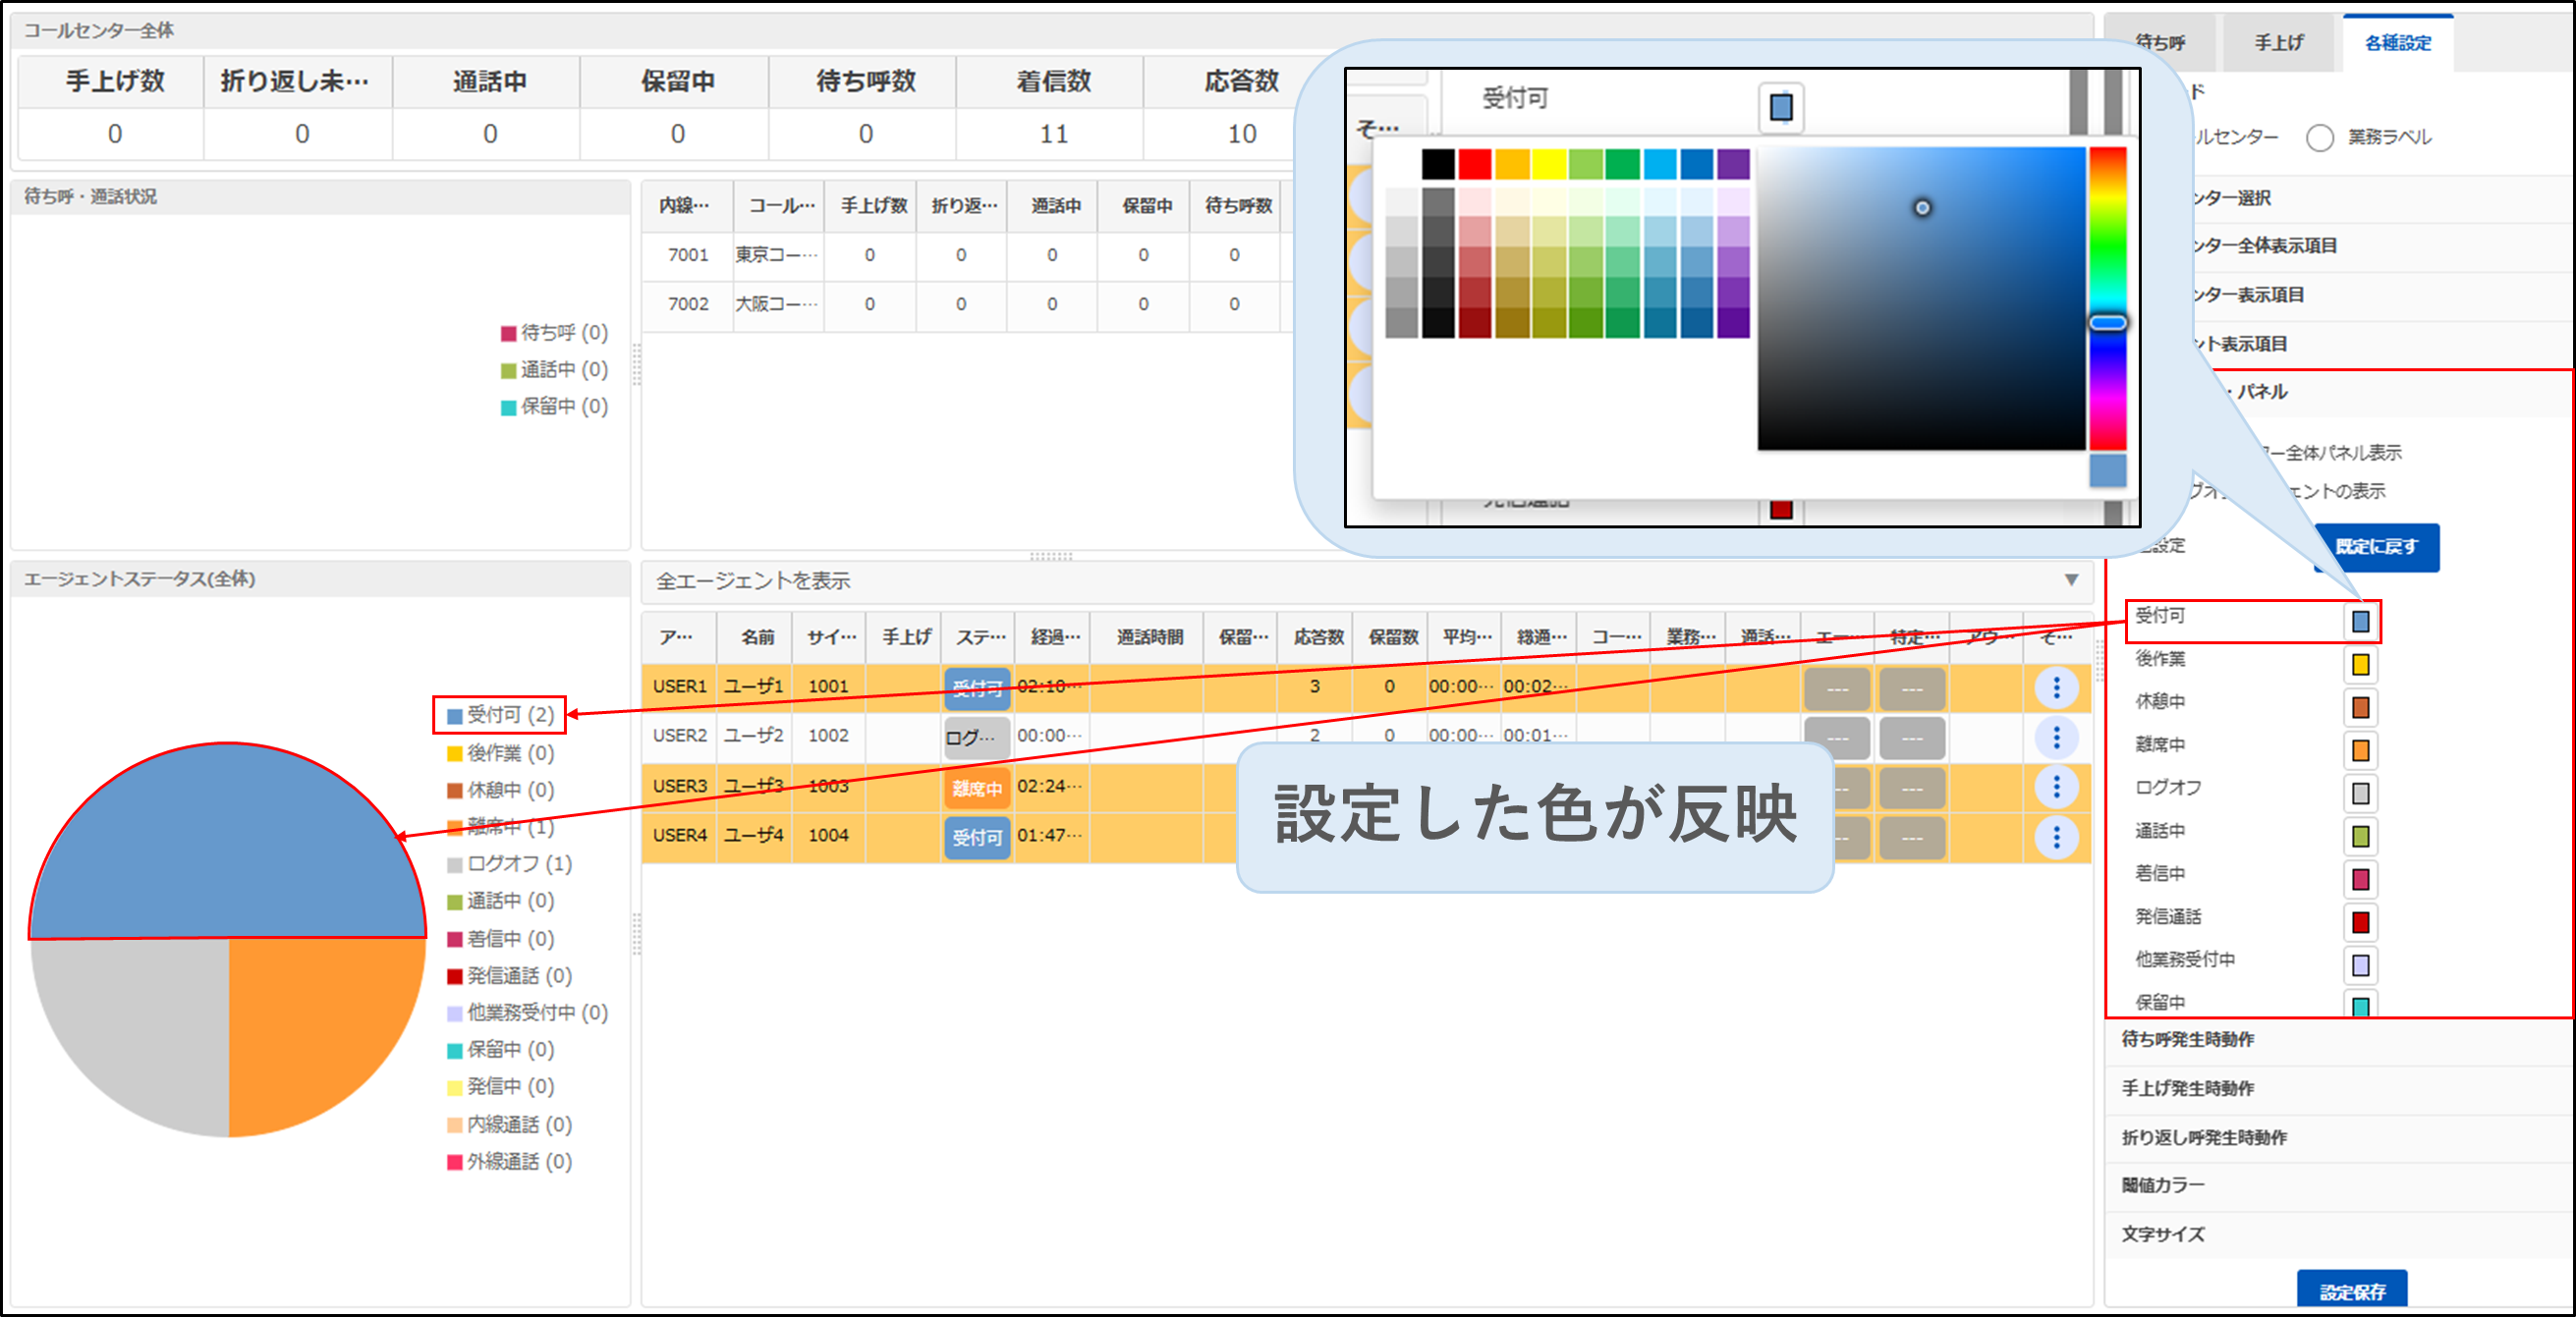Viewport: 2576px width, 1317px height.
Task: Click 受付可 status badge for USER1
Action: [x=976, y=688]
